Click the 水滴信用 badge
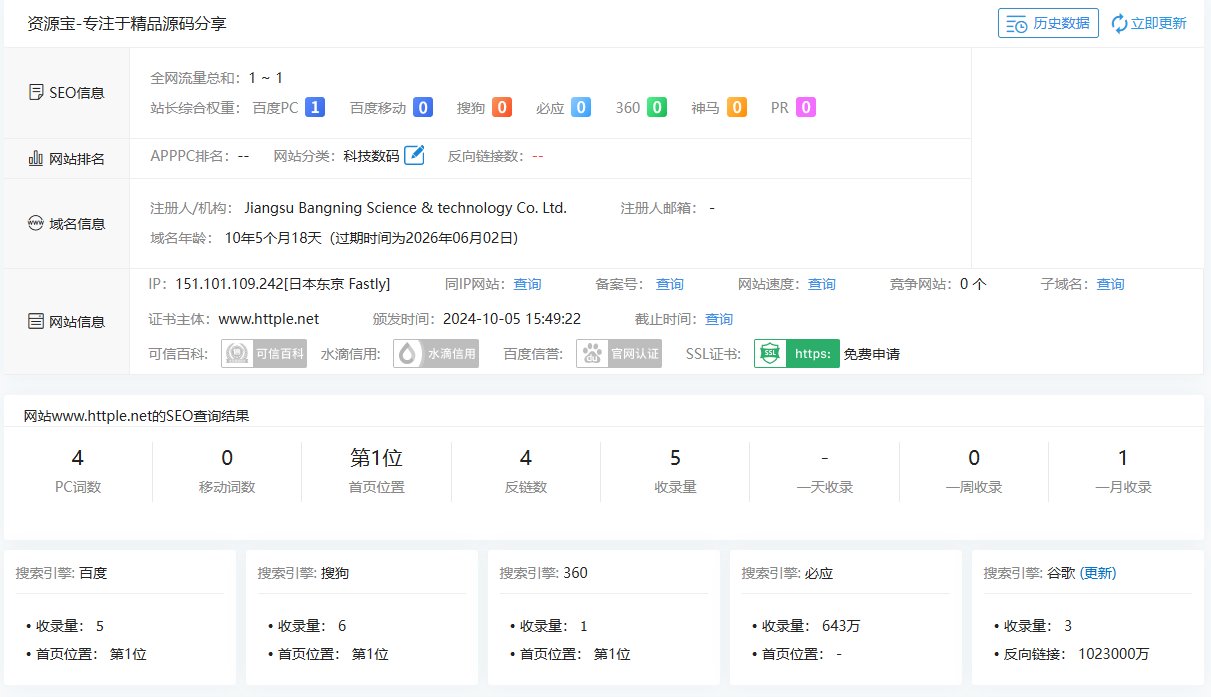This screenshot has width=1211, height=697. [x=436, y=353]
